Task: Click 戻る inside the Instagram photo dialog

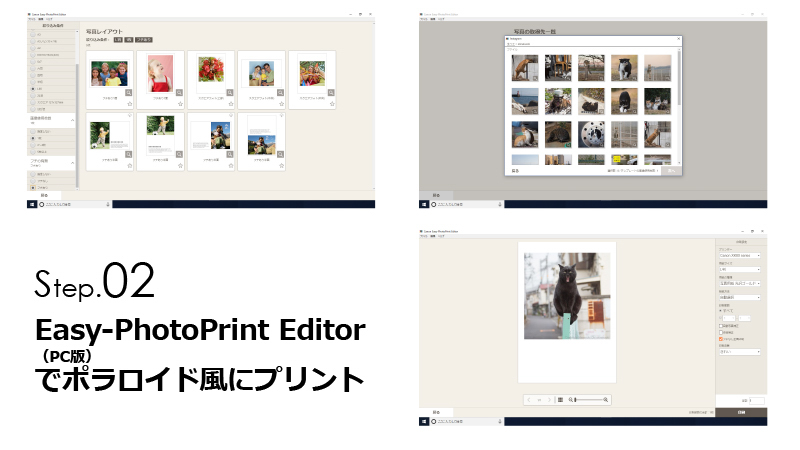Action: pos(515,171)
